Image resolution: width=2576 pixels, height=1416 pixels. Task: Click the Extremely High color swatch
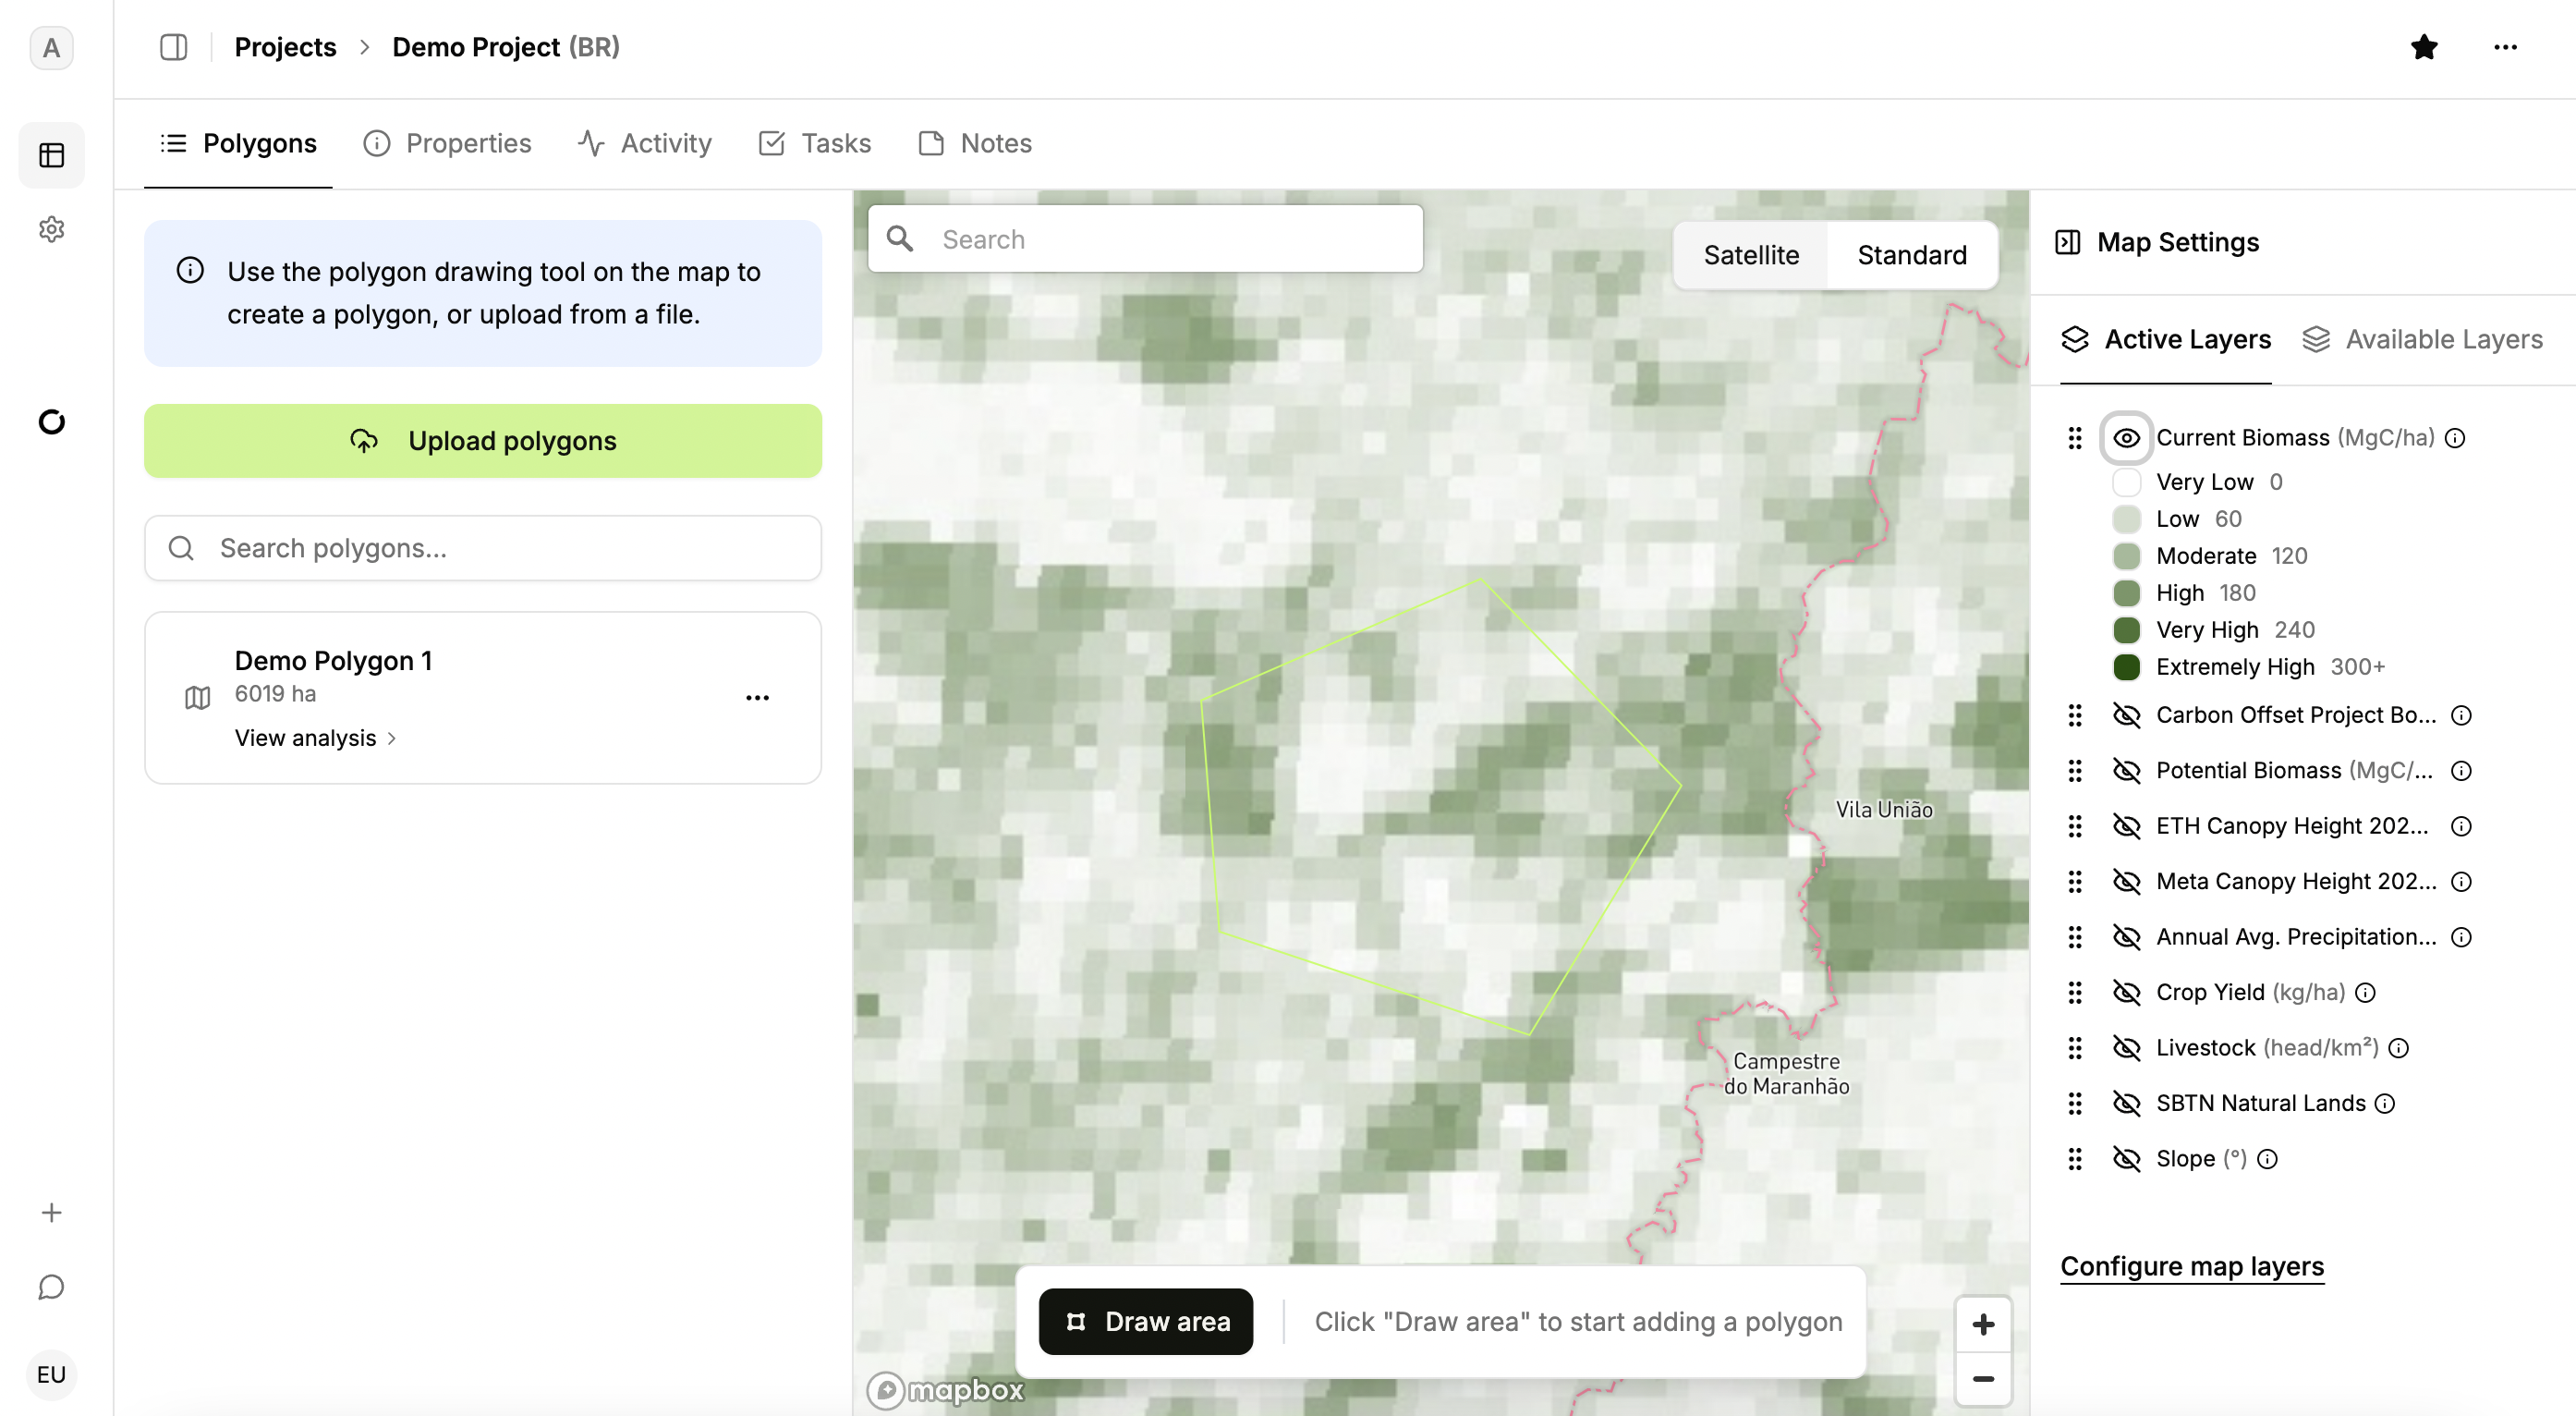pyautogui.click(x=2126, y=667)
